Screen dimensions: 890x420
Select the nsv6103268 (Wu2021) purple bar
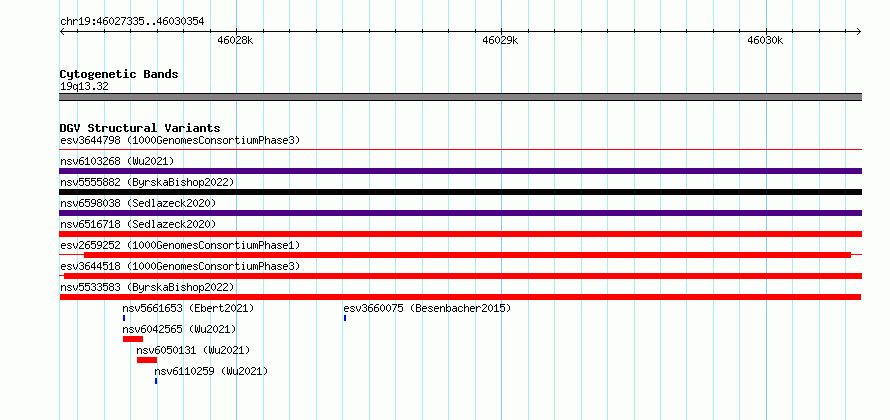[460, 171]
